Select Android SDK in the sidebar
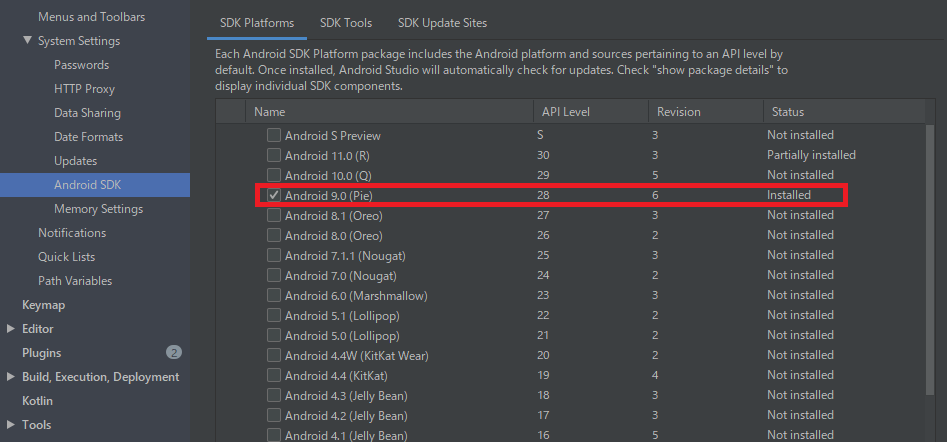947x442 pixels. point(95,185)
